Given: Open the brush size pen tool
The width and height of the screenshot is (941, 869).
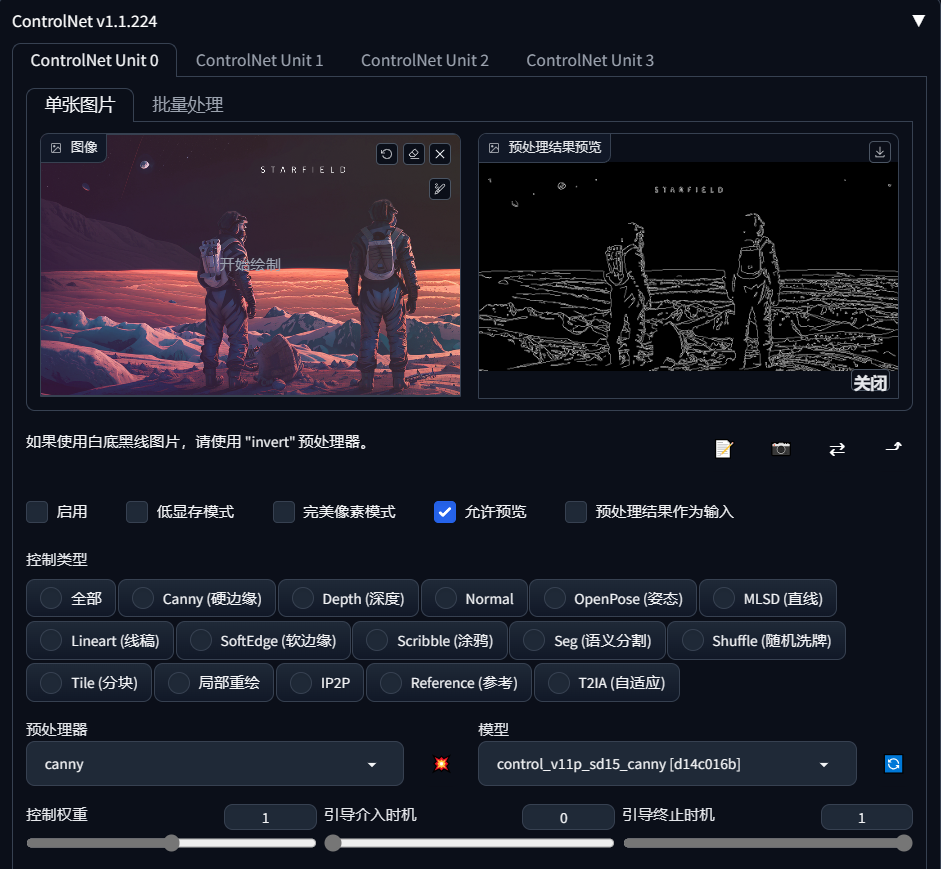Looking at the screenshot, I should pyautogui.click(x=440, y=189).
